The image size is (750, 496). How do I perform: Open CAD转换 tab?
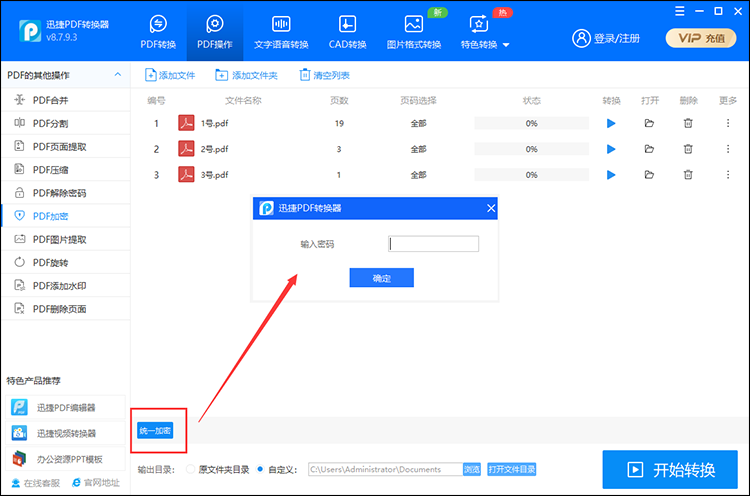[x=347, y=33]
